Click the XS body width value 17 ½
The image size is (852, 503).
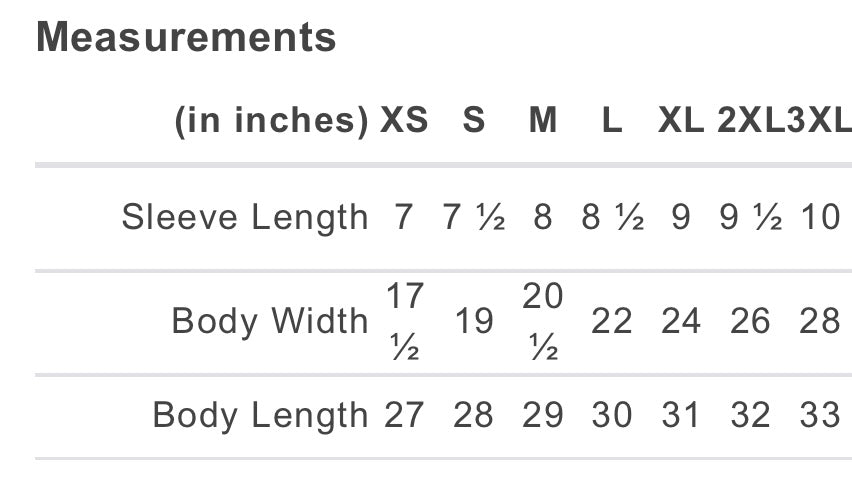coord(404,322)
